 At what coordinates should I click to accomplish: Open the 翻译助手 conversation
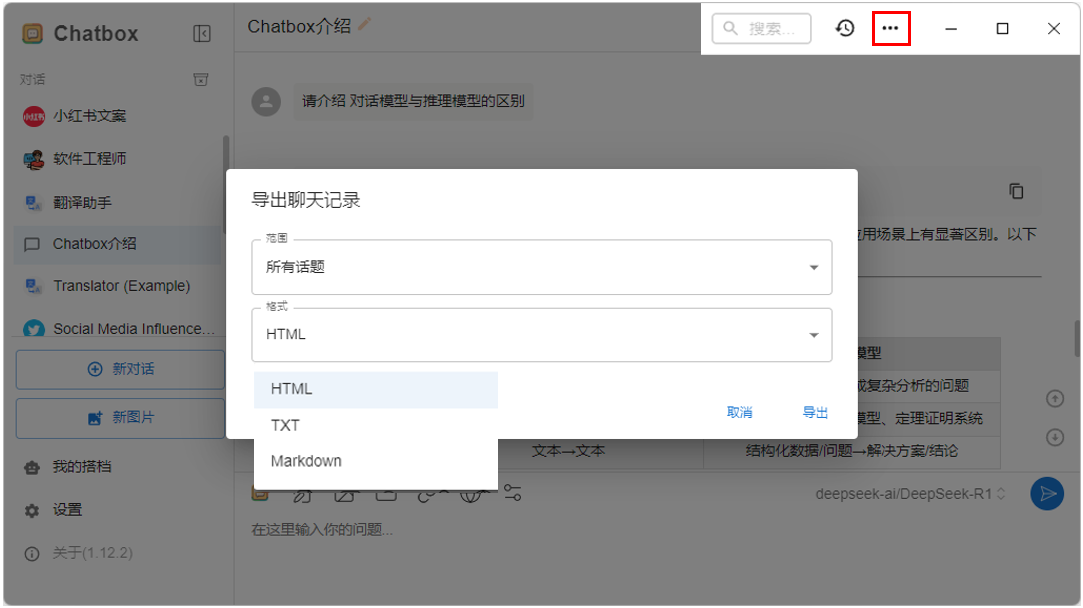[117, 202]
